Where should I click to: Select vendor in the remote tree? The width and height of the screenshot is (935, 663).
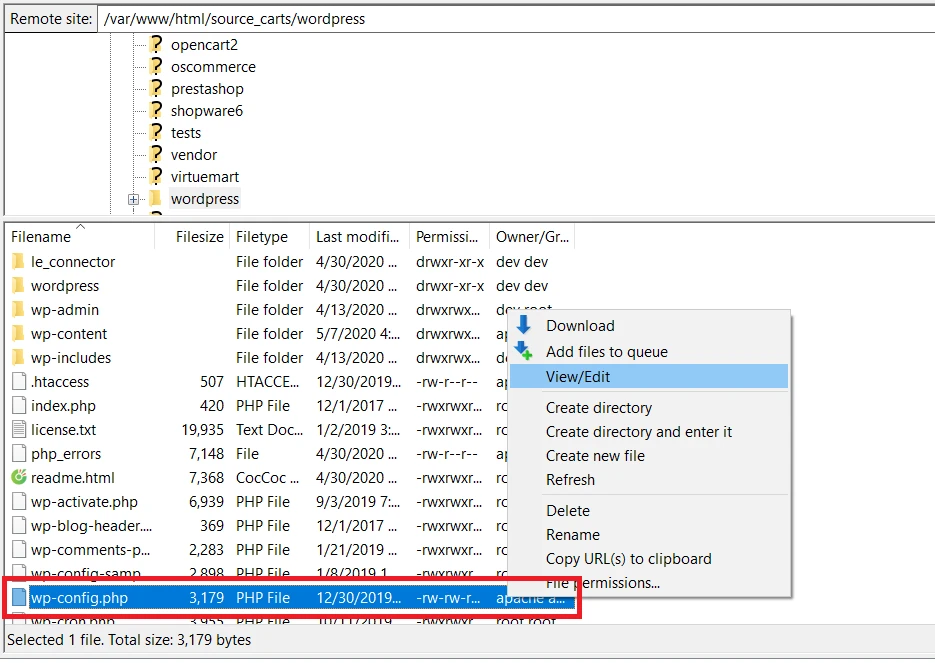[x=194, y=155]
